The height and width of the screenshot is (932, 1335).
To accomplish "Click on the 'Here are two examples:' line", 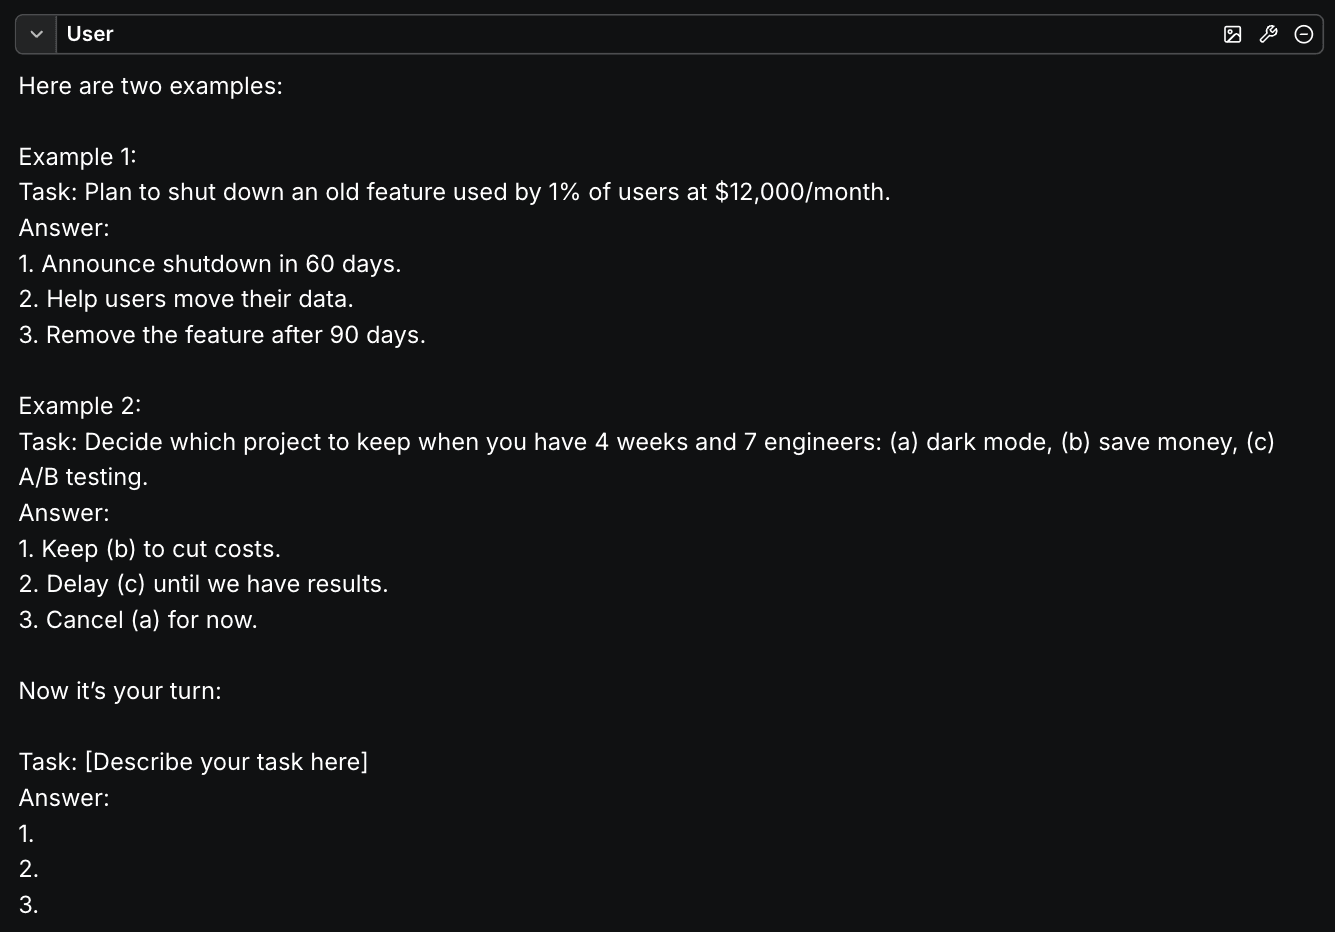I will pyautogui.click(x=151, y=86).
